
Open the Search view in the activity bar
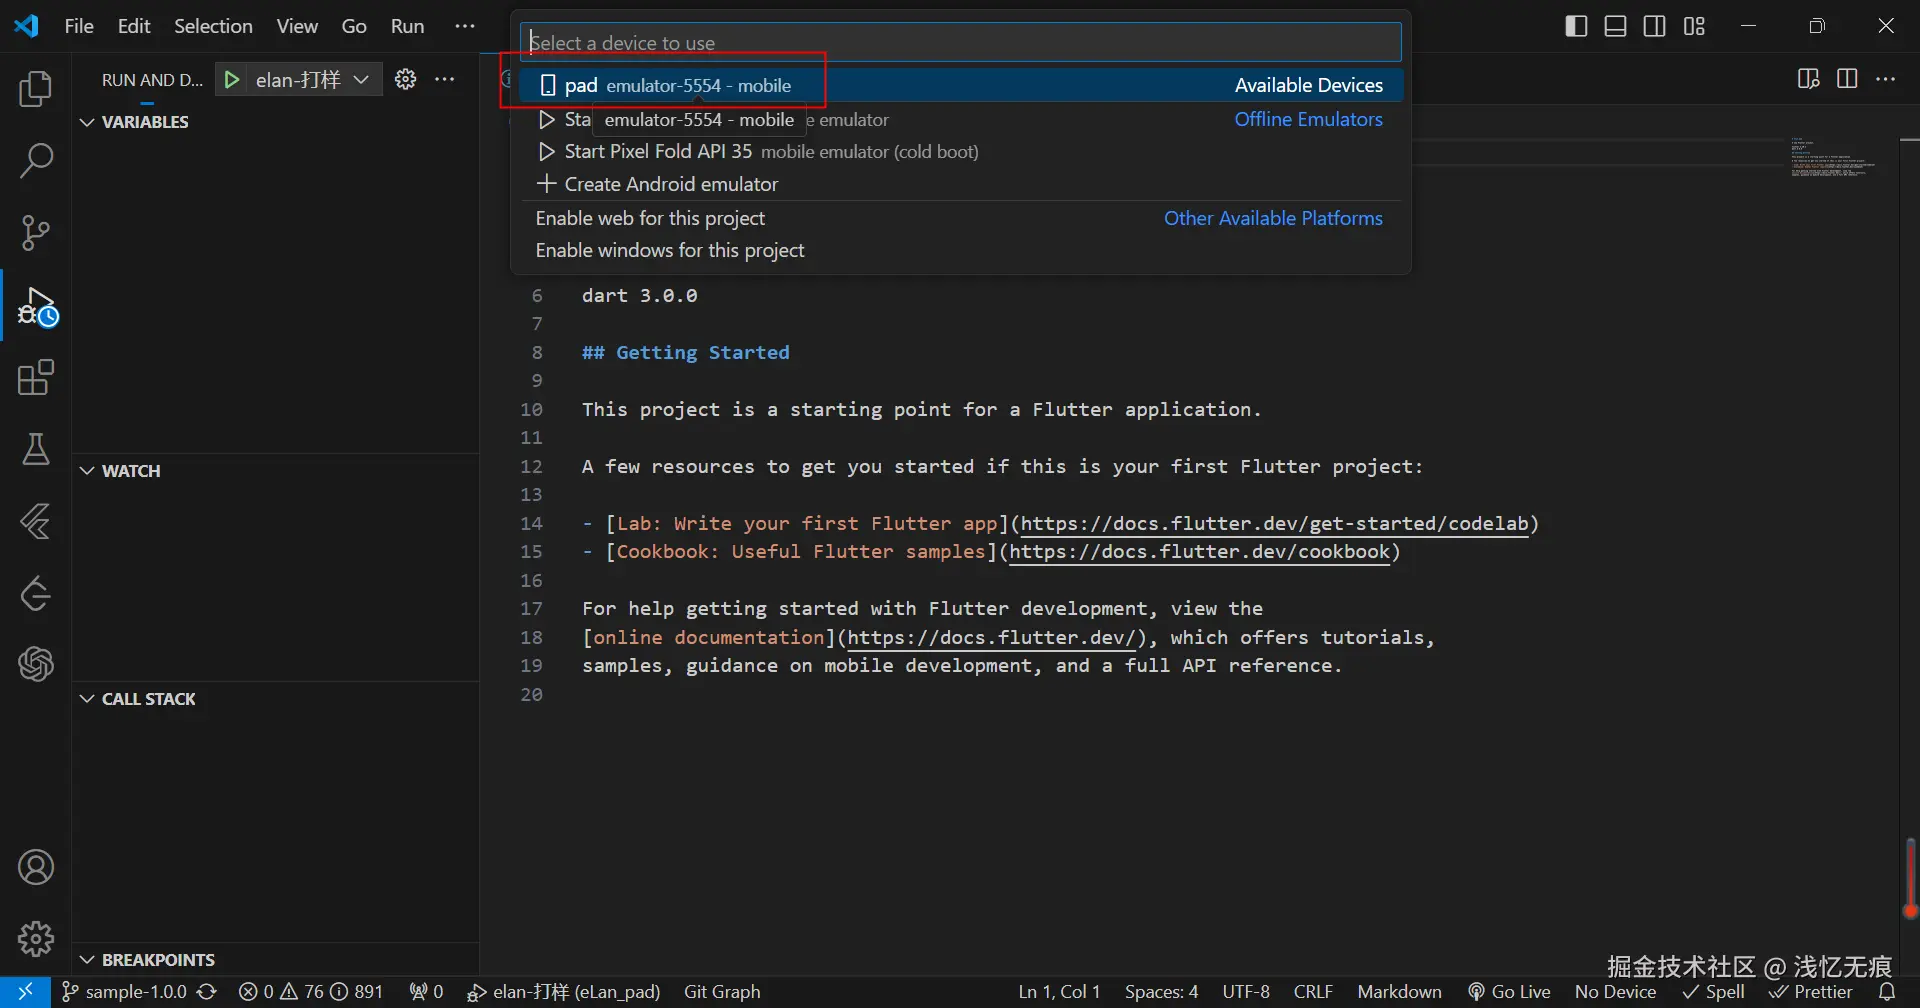pyautogui.click(x=36, y=160)
